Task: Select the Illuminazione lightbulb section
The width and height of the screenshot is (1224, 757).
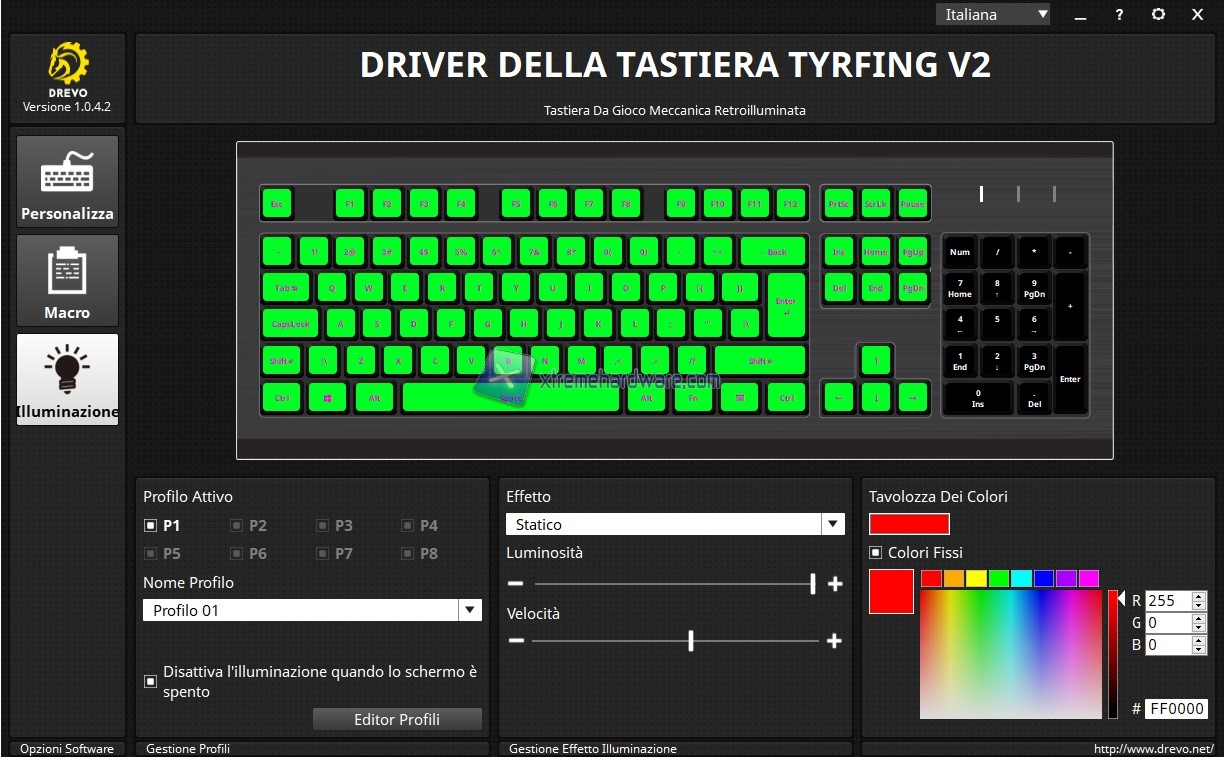Action: [67, 379]
